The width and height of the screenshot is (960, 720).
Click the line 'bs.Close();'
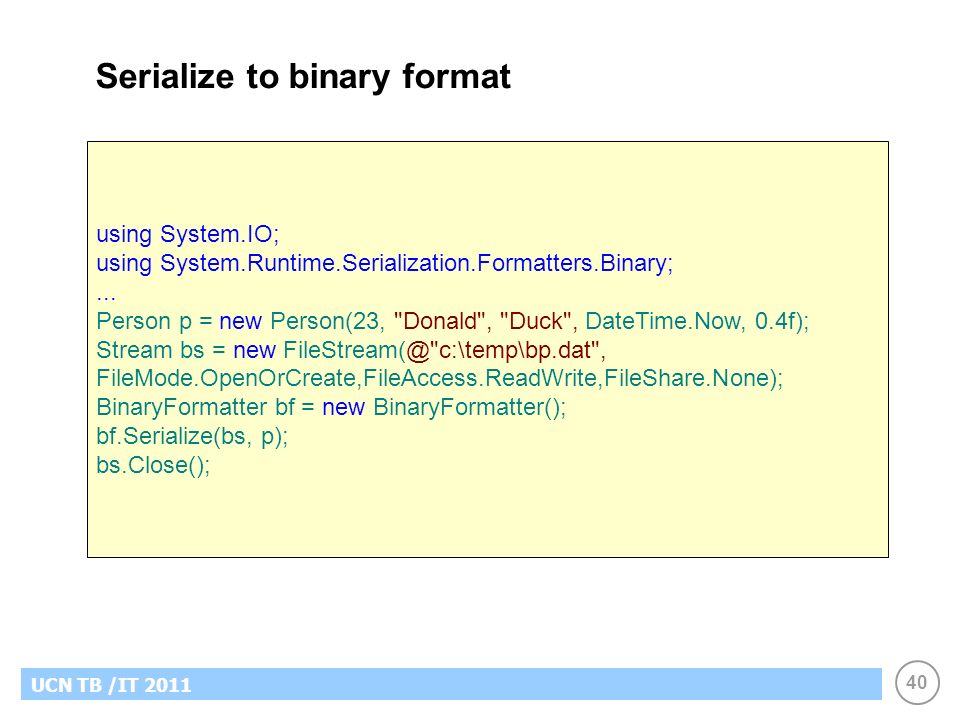point(153,465)
